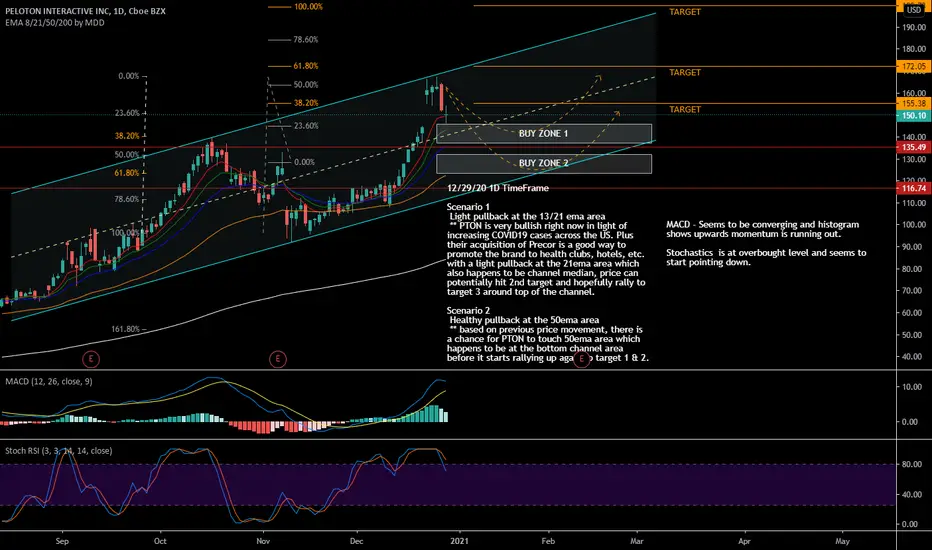This screenshot has width=932, height=550.
Task: Click the 155.38 orange price tag
Action: (914, 103)
